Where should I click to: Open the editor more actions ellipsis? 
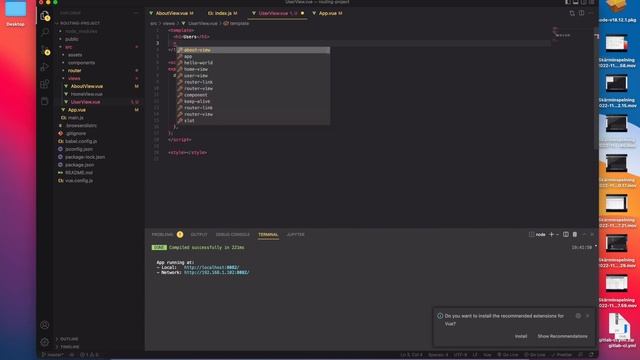[x=591, y=13]
